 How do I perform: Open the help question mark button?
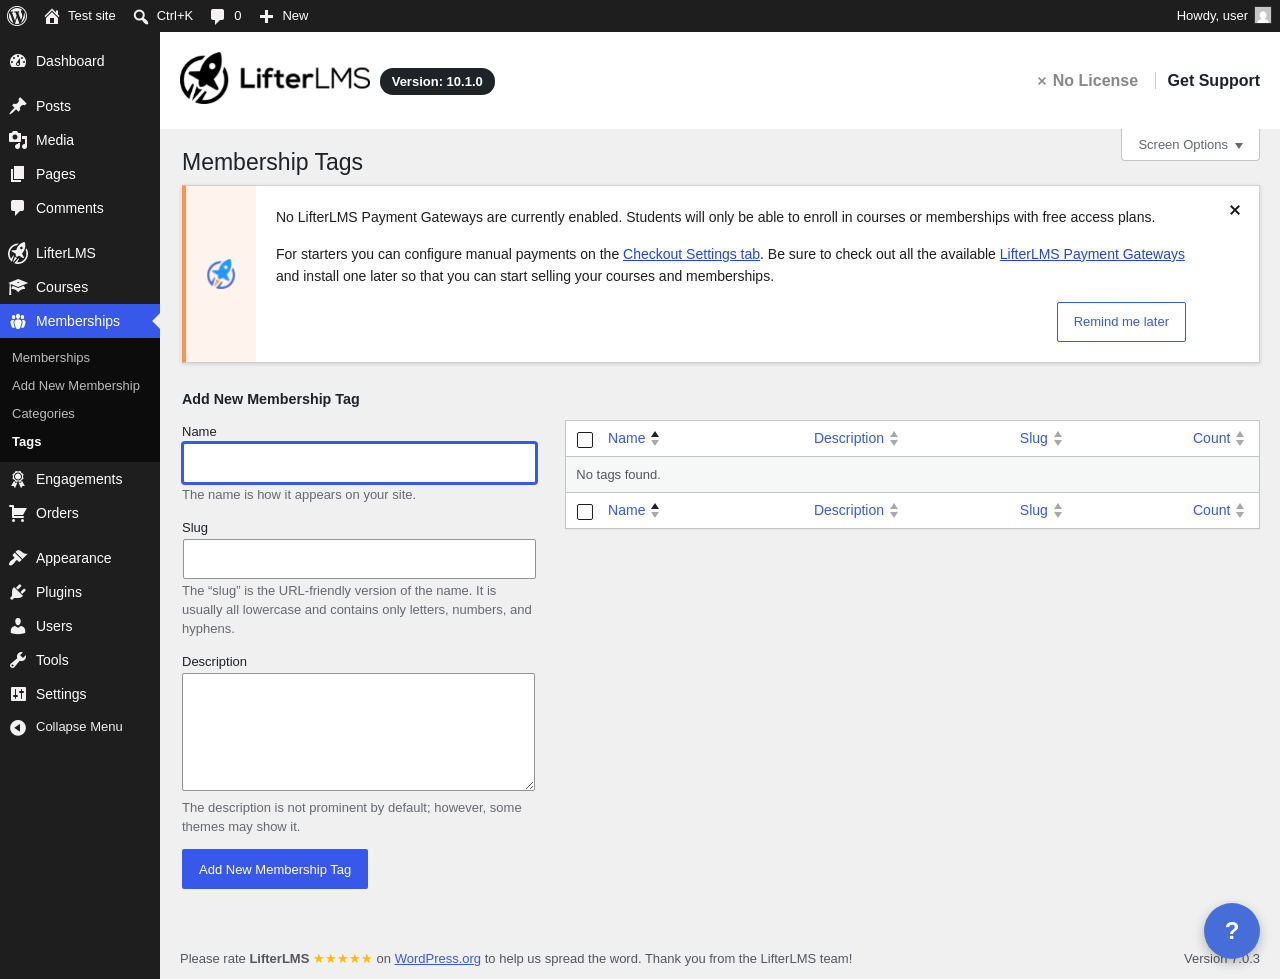pos(1232,931)
